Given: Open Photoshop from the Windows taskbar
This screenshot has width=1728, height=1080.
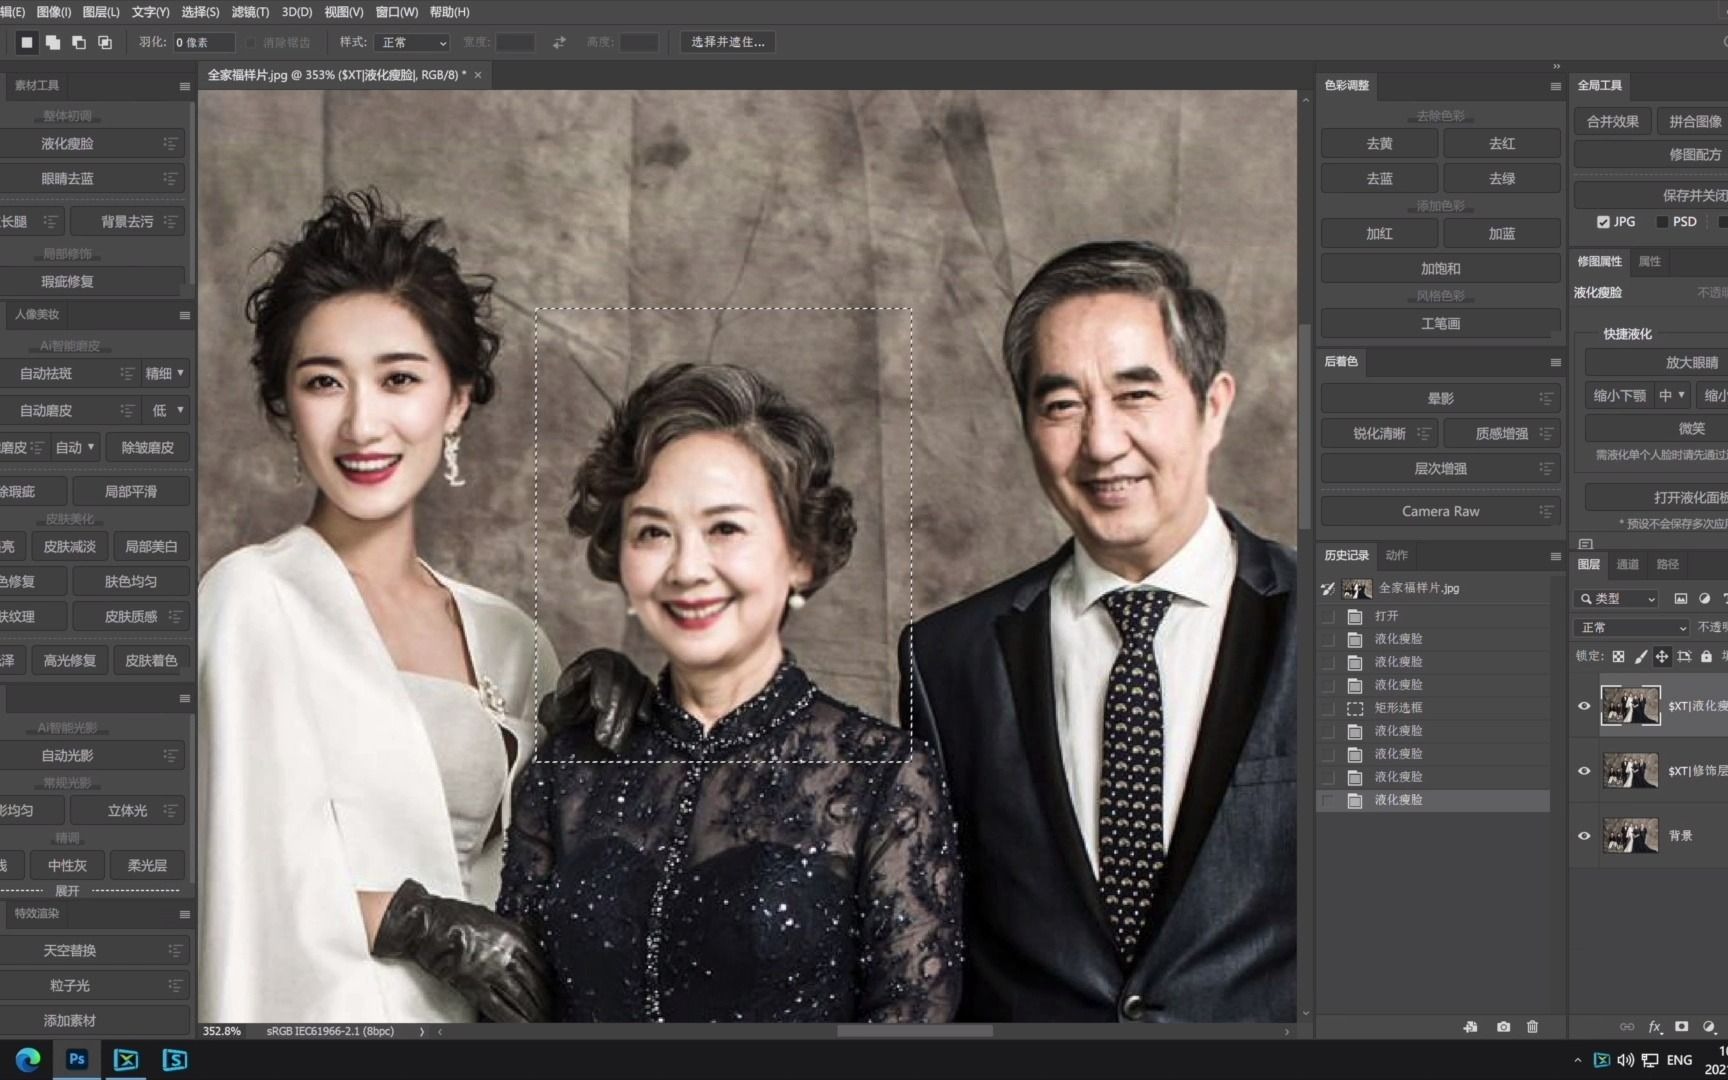Looking at the screenshot, I should (77, 1059).
